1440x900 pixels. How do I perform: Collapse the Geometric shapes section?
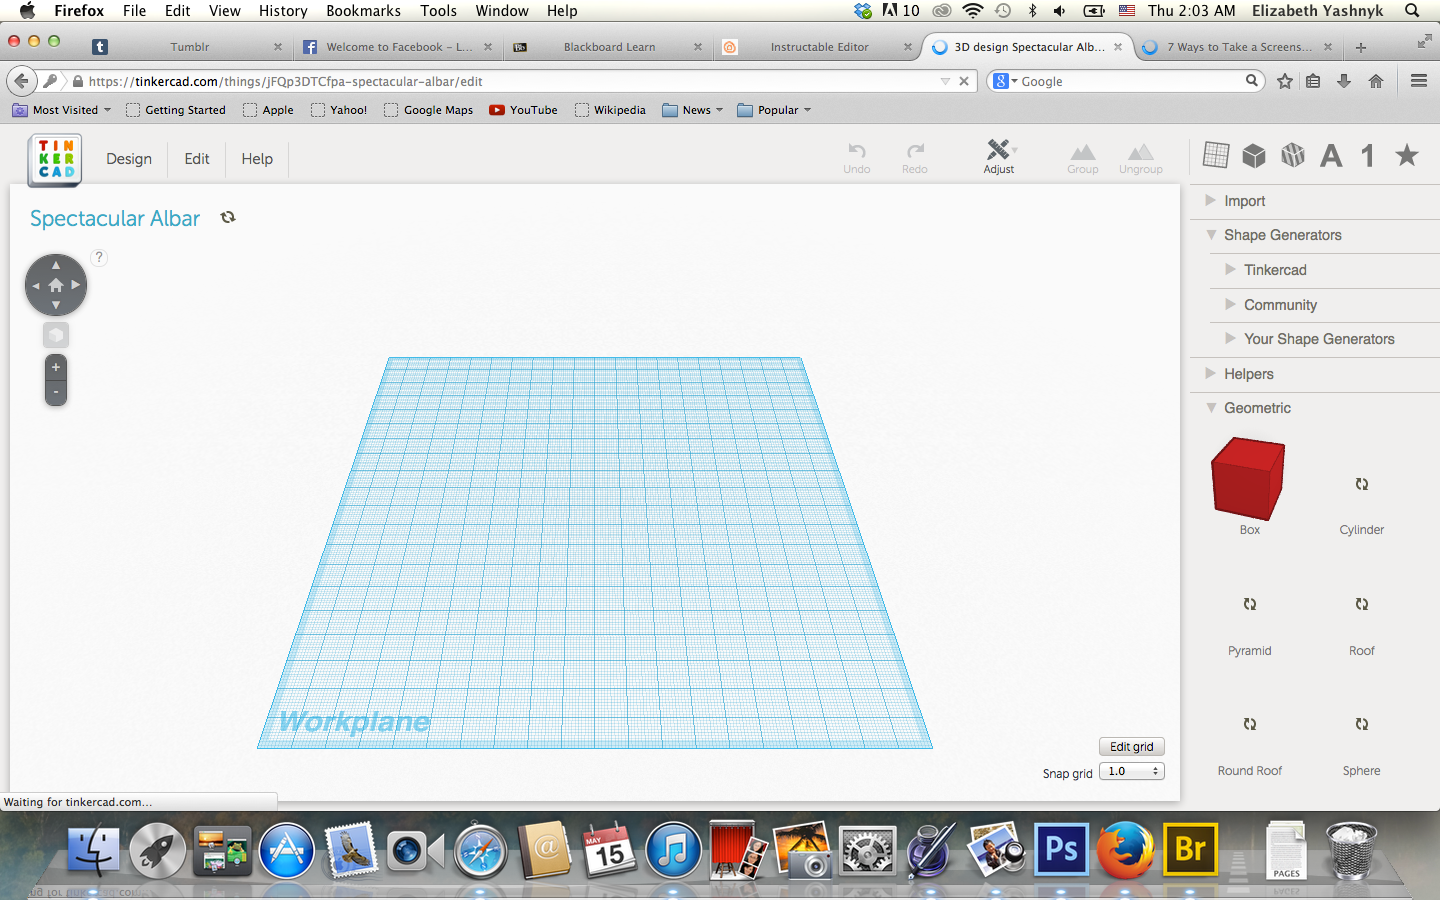point(1210,408)
